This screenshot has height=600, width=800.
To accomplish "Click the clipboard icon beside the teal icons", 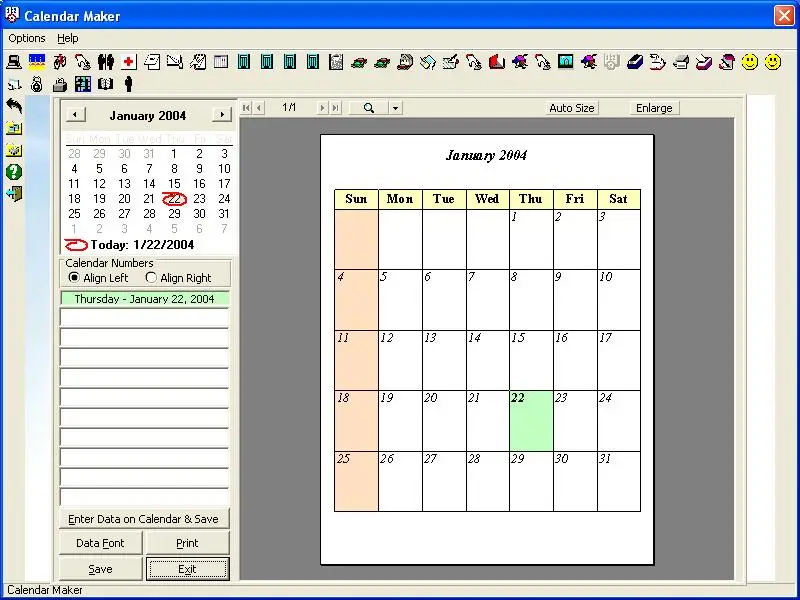I will point(336,62).
